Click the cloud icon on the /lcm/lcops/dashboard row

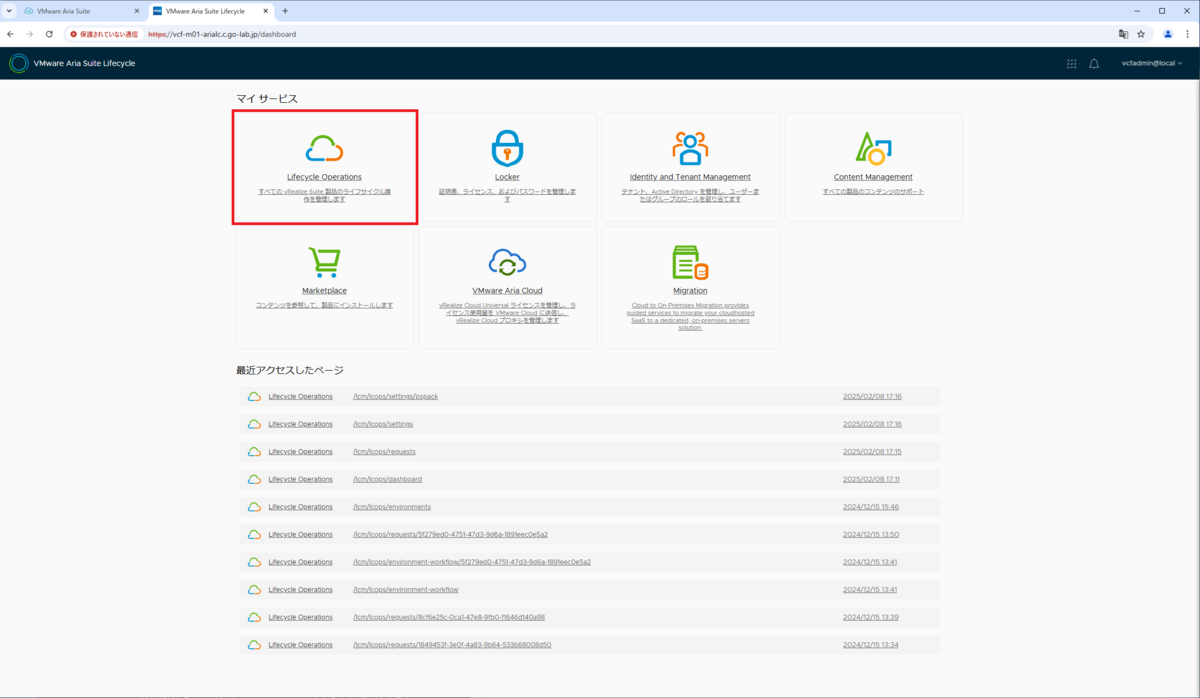click(x=254, y=479)
